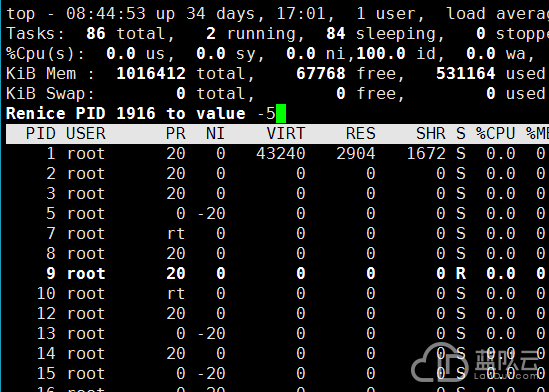
Task: Click the -20 nice value in the PID 13 row
Action: pyautogui.click(x=211, y=333)
